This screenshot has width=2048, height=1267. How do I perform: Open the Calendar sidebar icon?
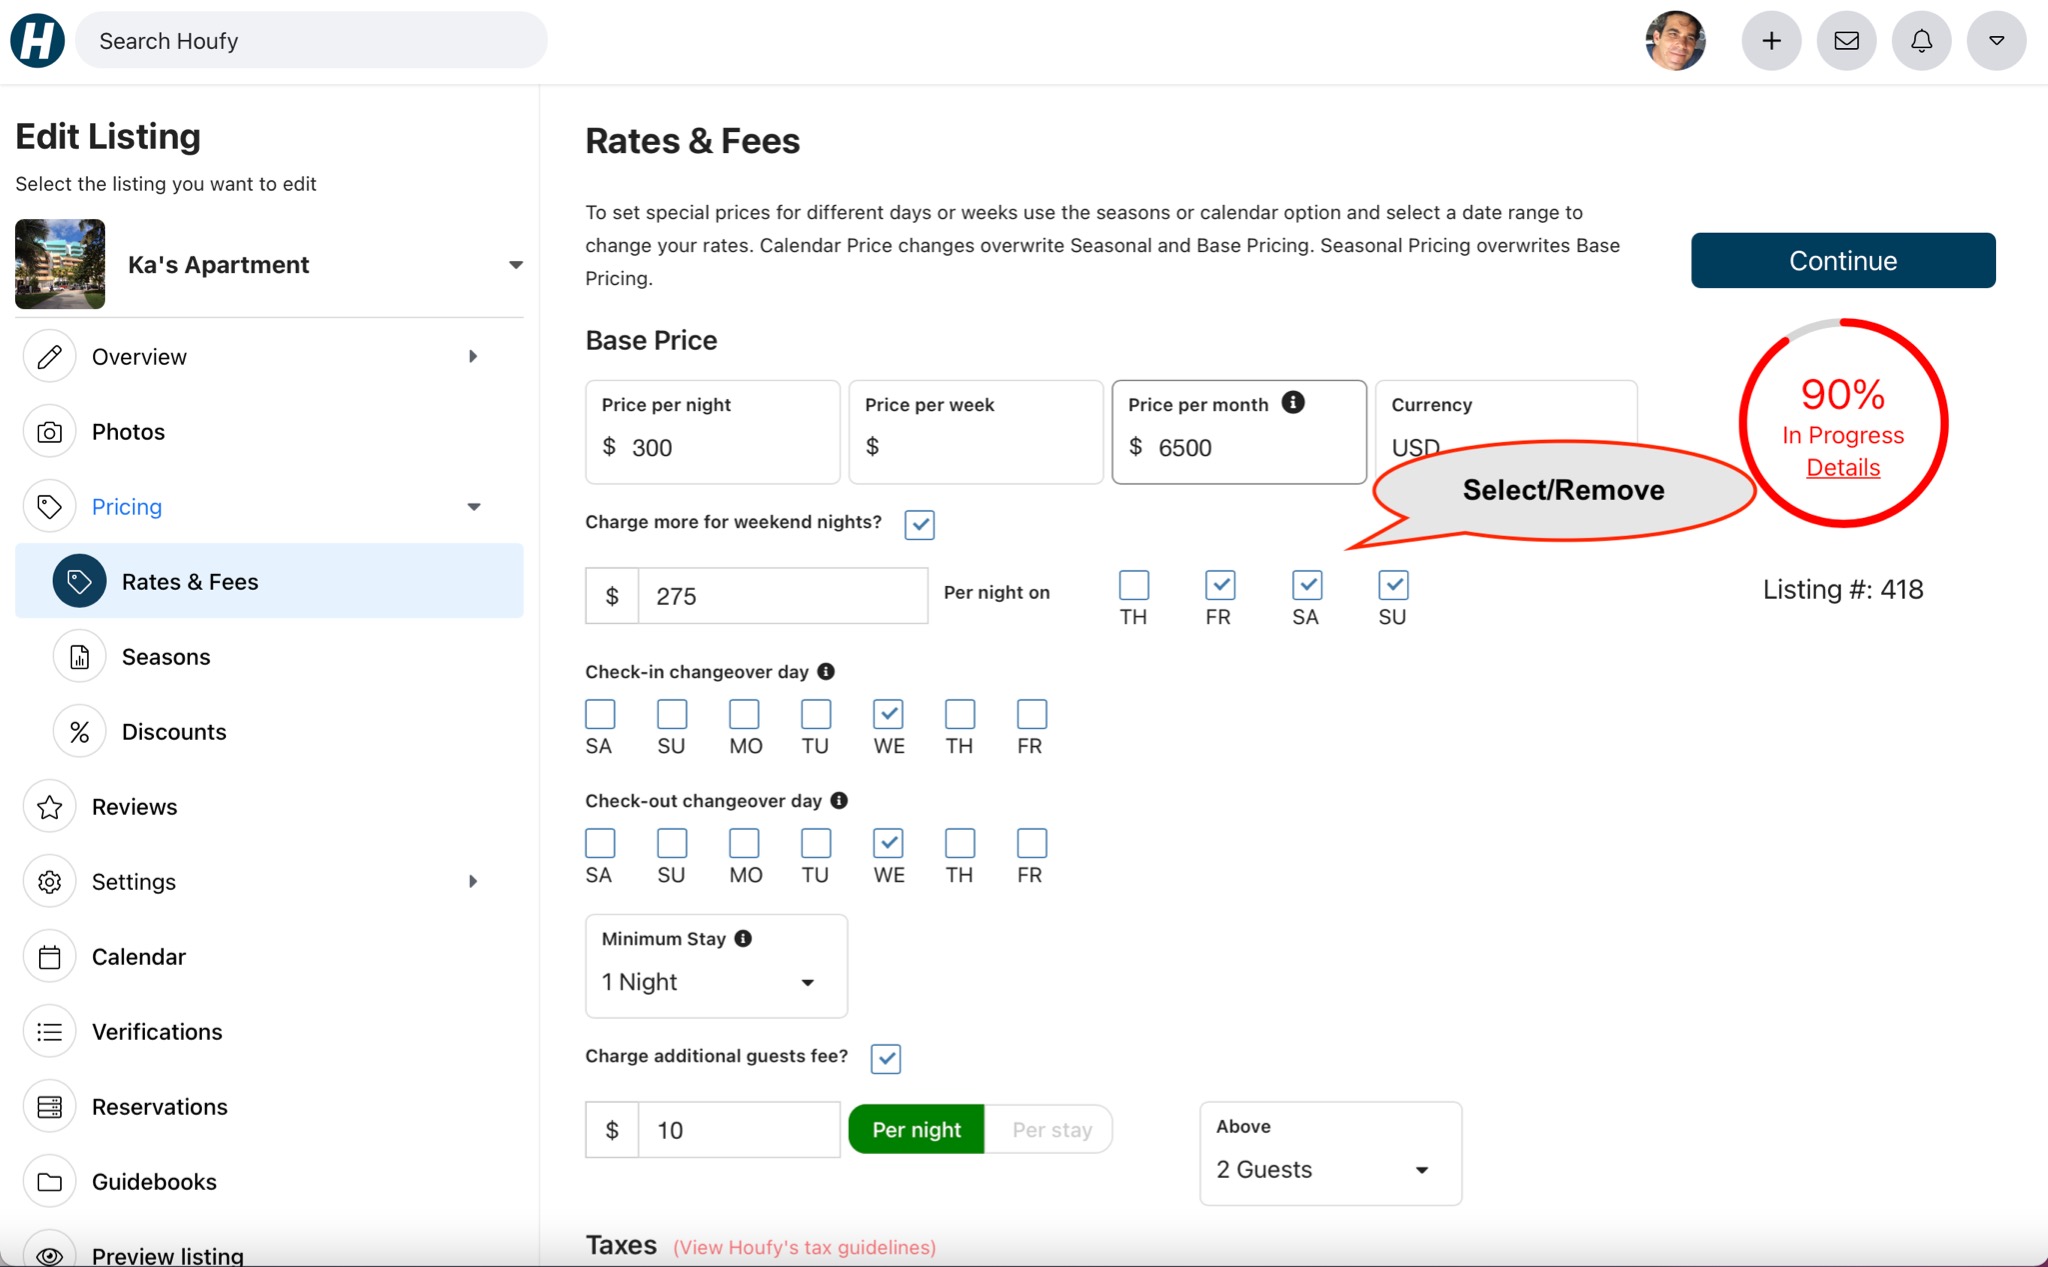click(x=49, y=957)
